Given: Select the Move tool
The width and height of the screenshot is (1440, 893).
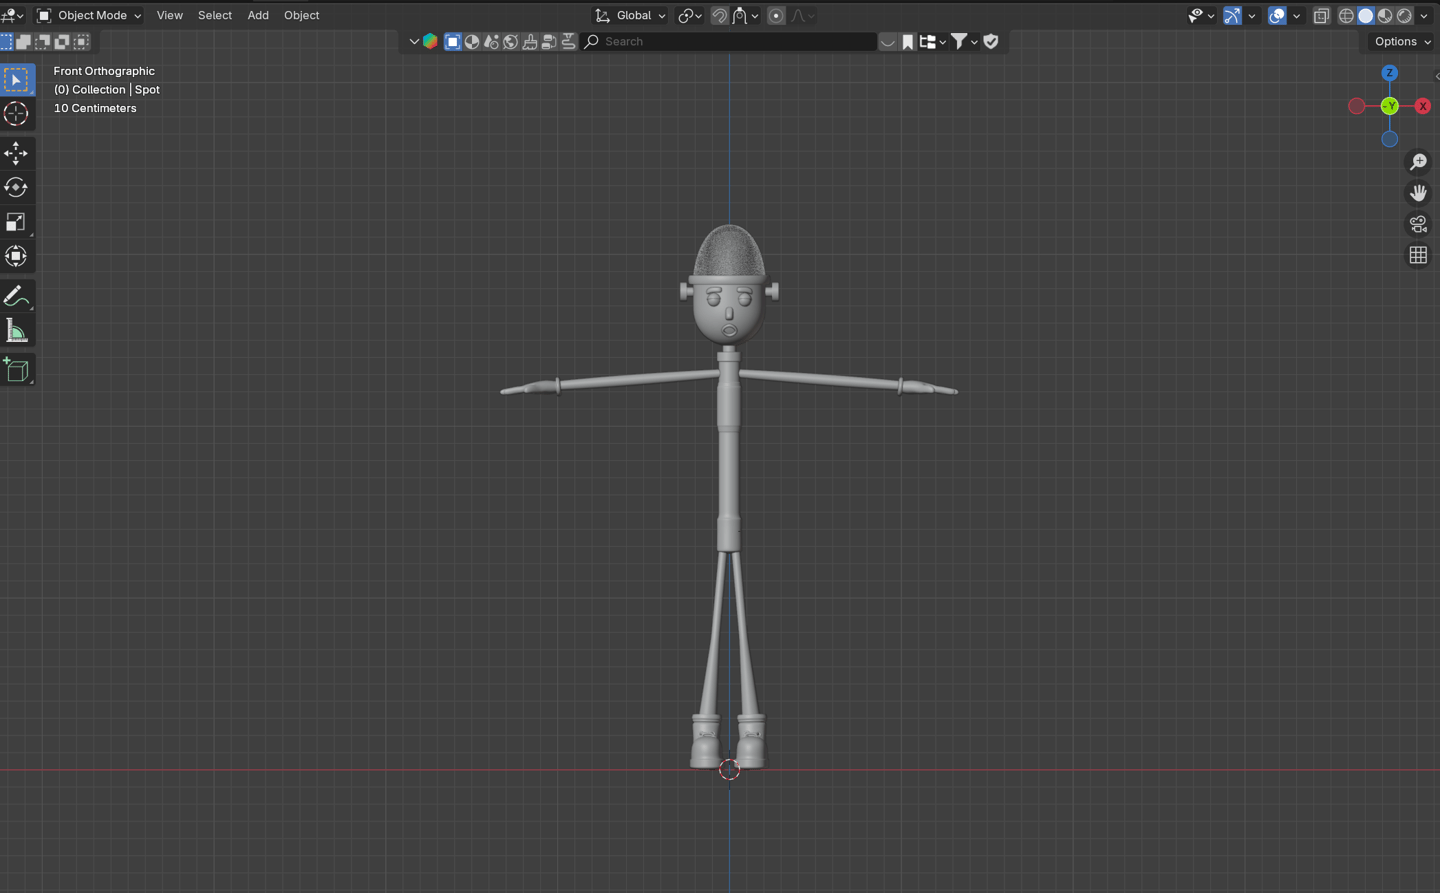Looking at the screenshot, I should click(x=16, y=153).
